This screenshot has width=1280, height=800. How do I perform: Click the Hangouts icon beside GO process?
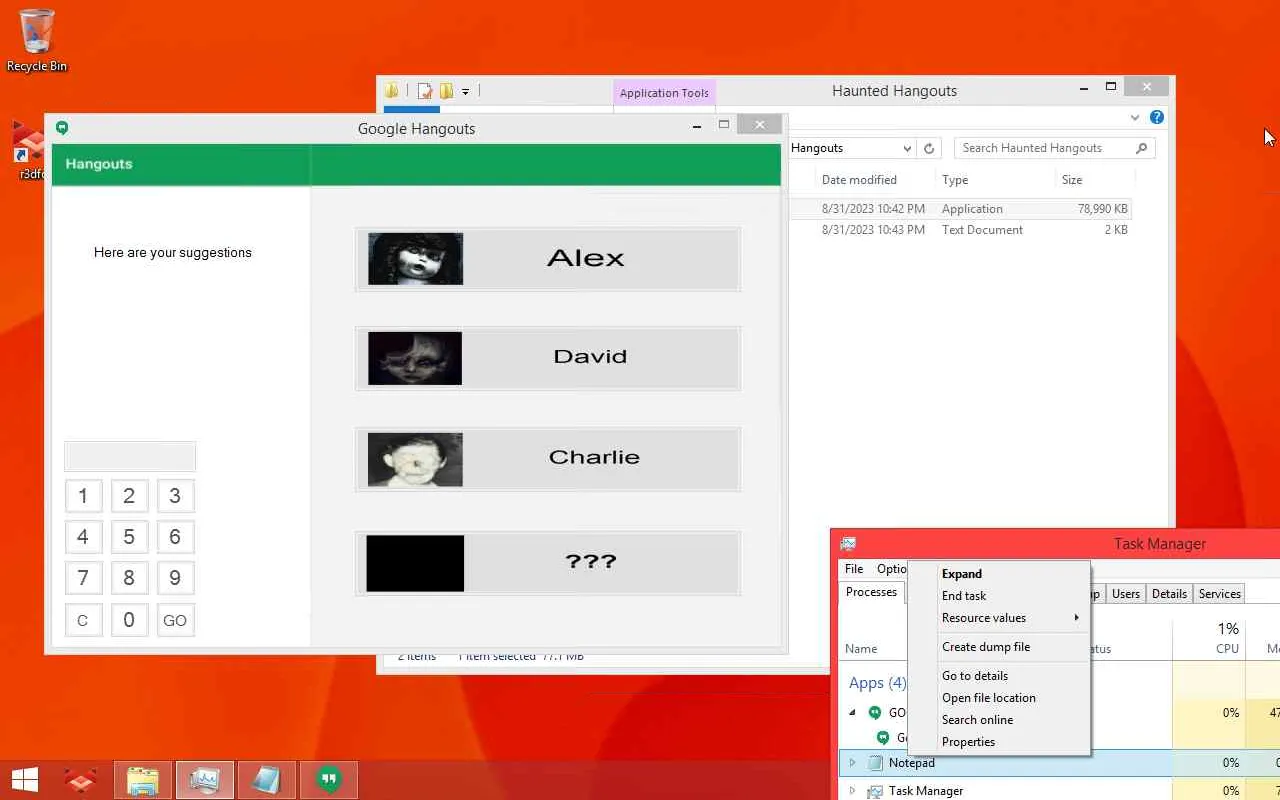[x=875, y=713]
